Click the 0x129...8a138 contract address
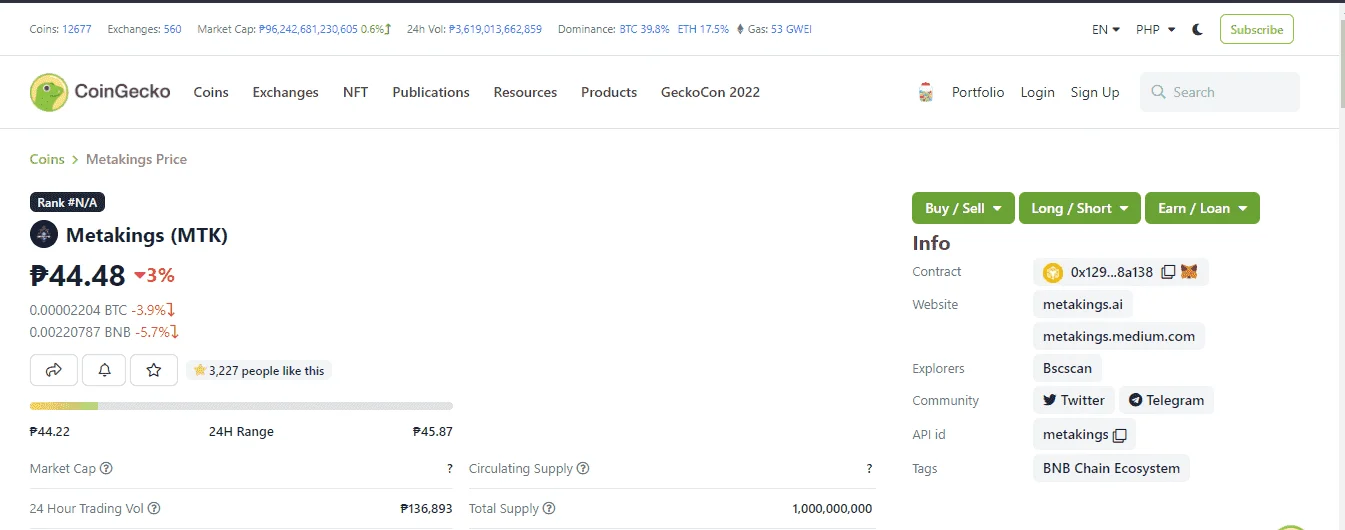Screen dimensions: 1345x530 click(x=1112, y=272)
